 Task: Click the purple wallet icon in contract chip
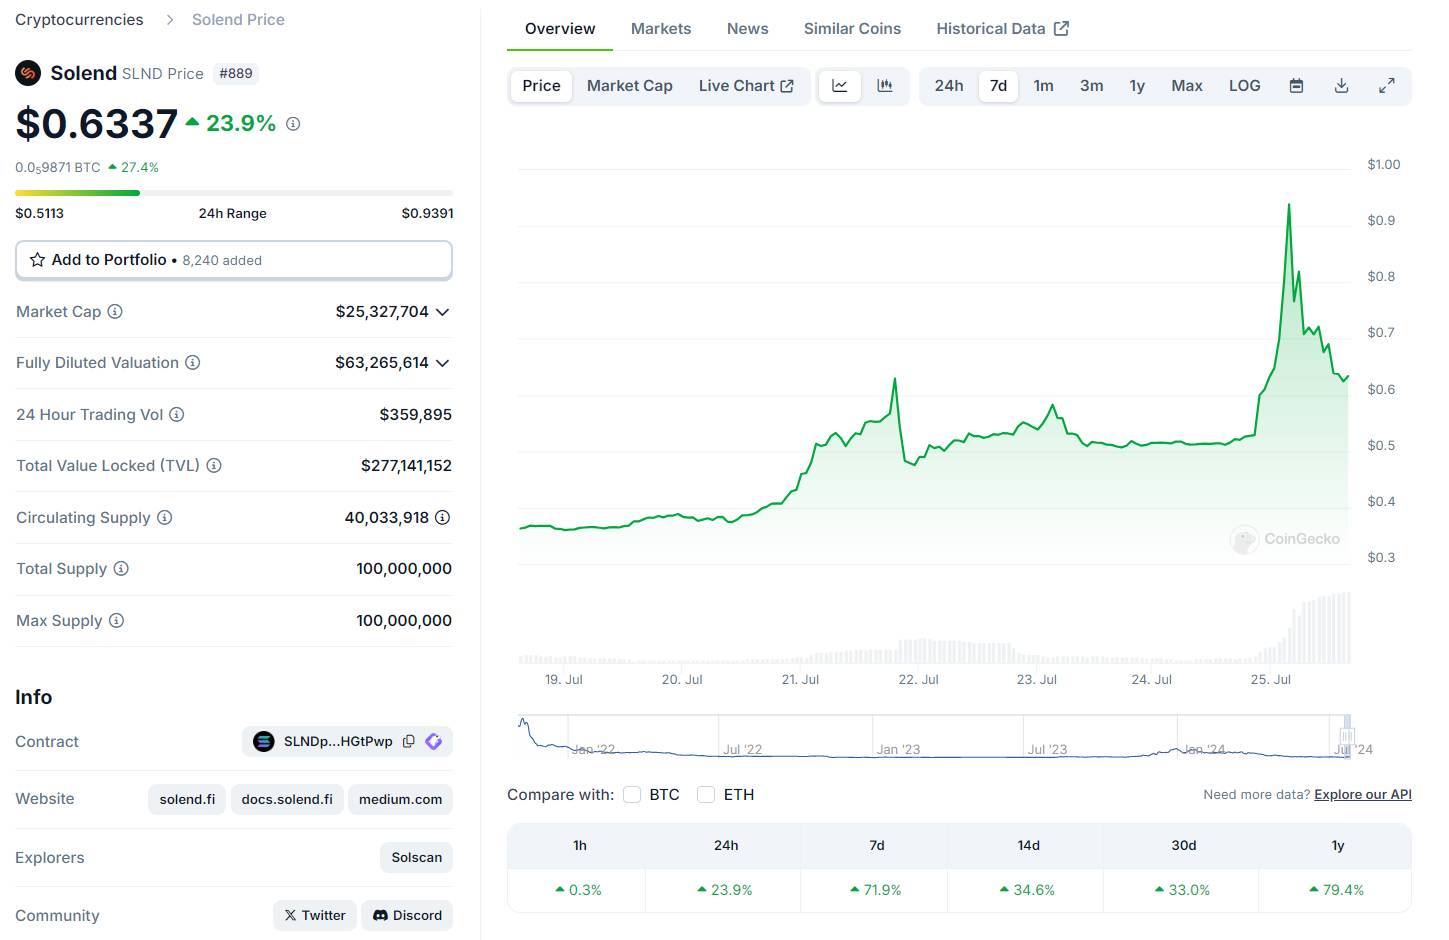pyautogui.click(x=434, y=742)
